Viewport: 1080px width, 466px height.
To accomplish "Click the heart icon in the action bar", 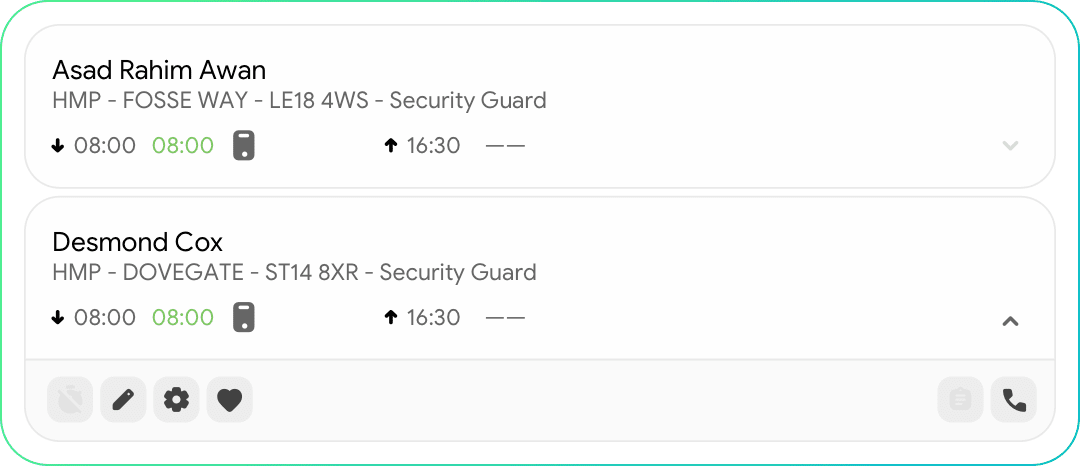I will tap(230, 401).
